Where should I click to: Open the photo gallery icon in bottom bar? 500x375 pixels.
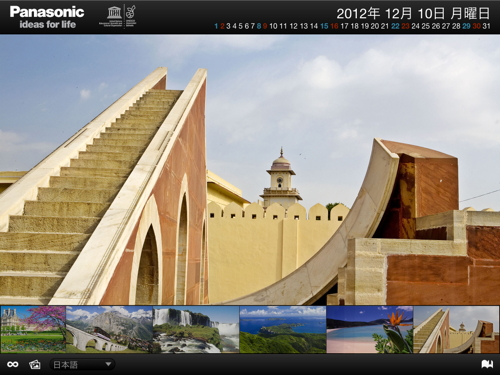[x=35, y=364]
